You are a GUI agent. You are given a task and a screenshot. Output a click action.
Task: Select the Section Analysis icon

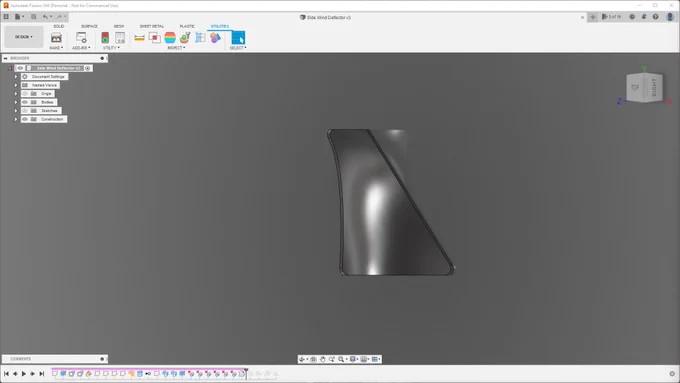coord(200,38)
